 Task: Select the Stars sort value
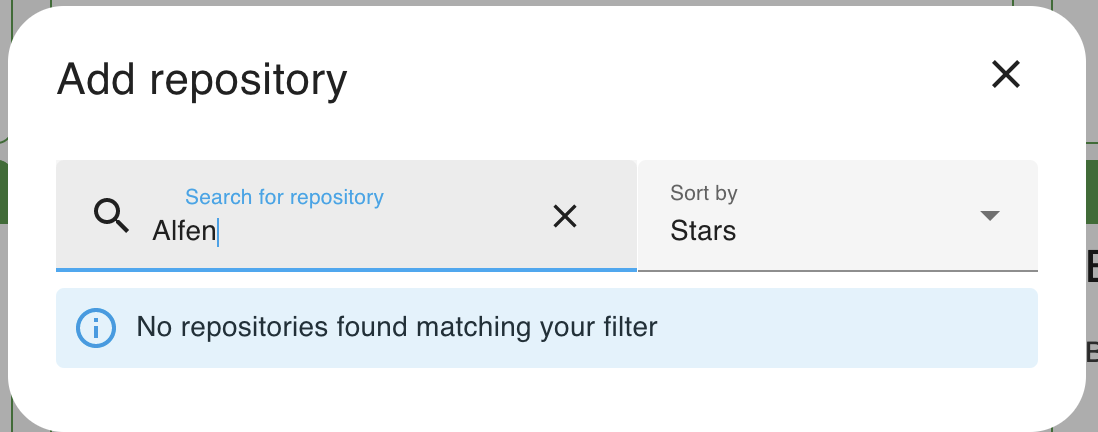703,230
